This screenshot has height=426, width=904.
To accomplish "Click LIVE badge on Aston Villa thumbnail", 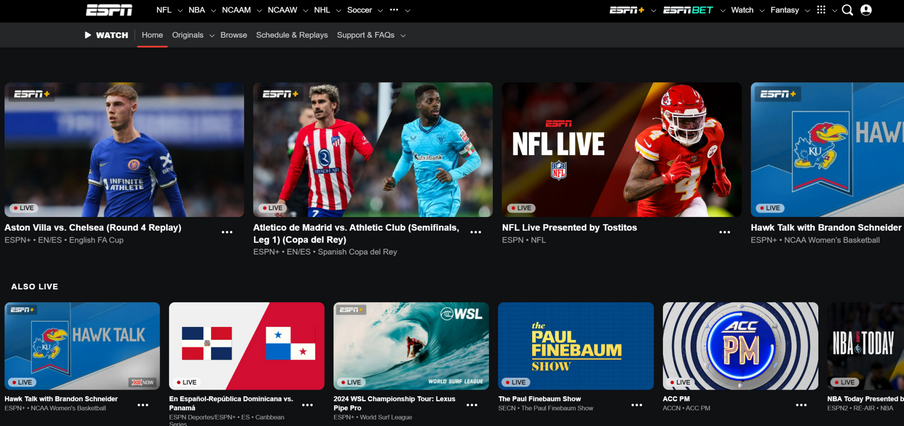I will pos(23,208).
